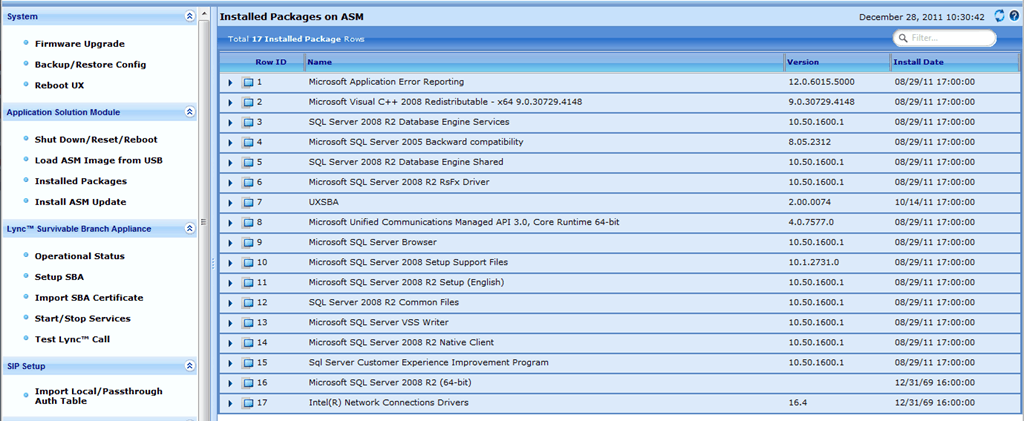Screen dimensions: 1024x421
Task: Click the package icon in row 17
Action: coord(248,403)
